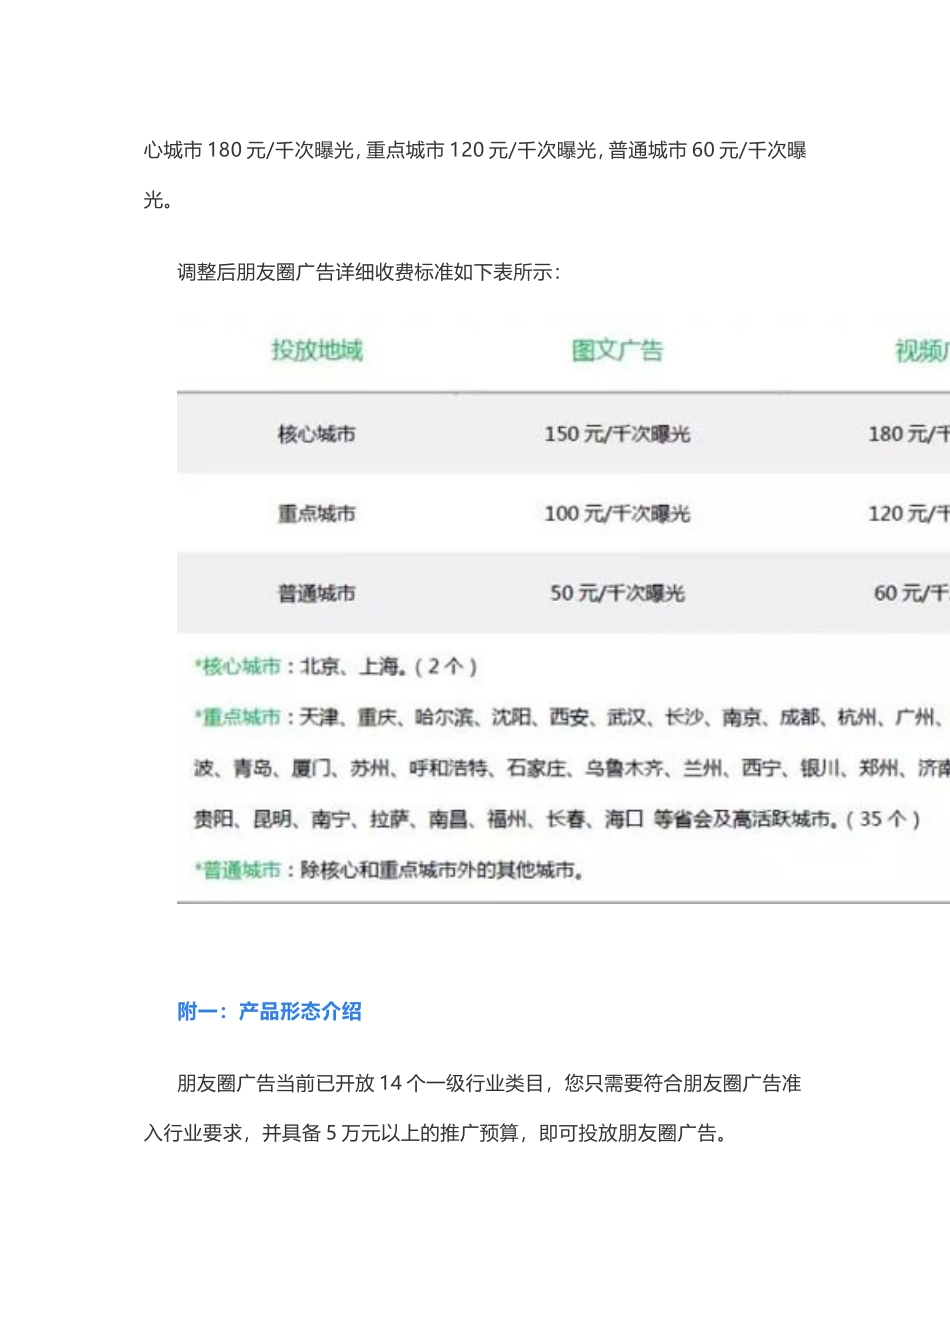Image resolution: width=950 pixels, height=1344 pixels.
Task: Click the partially visible cell '180 元/千'
Action: 908,434
